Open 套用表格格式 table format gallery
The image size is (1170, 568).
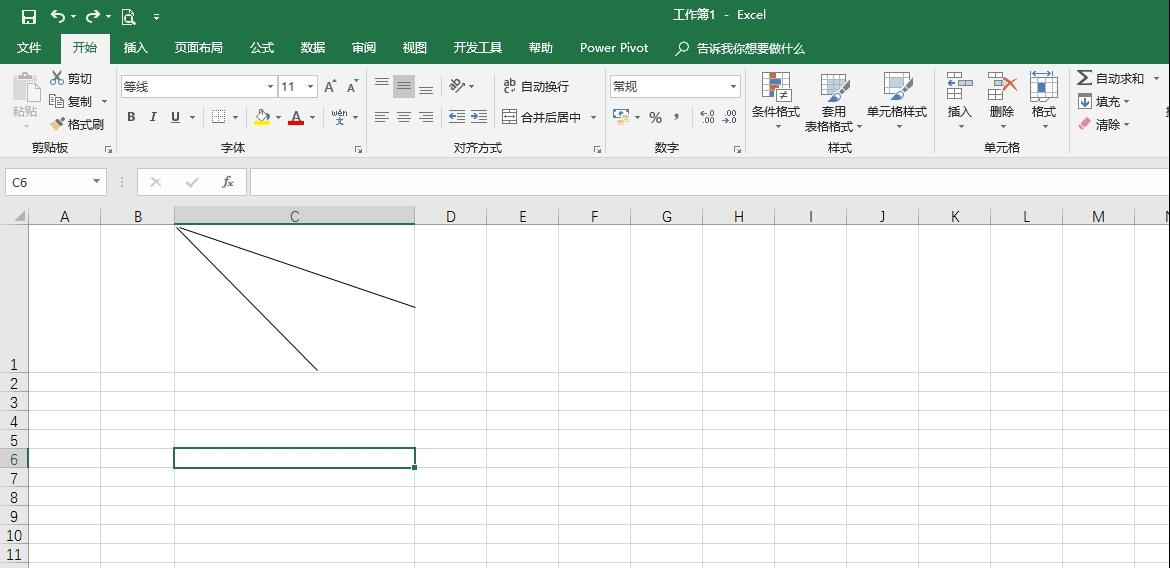833,102
